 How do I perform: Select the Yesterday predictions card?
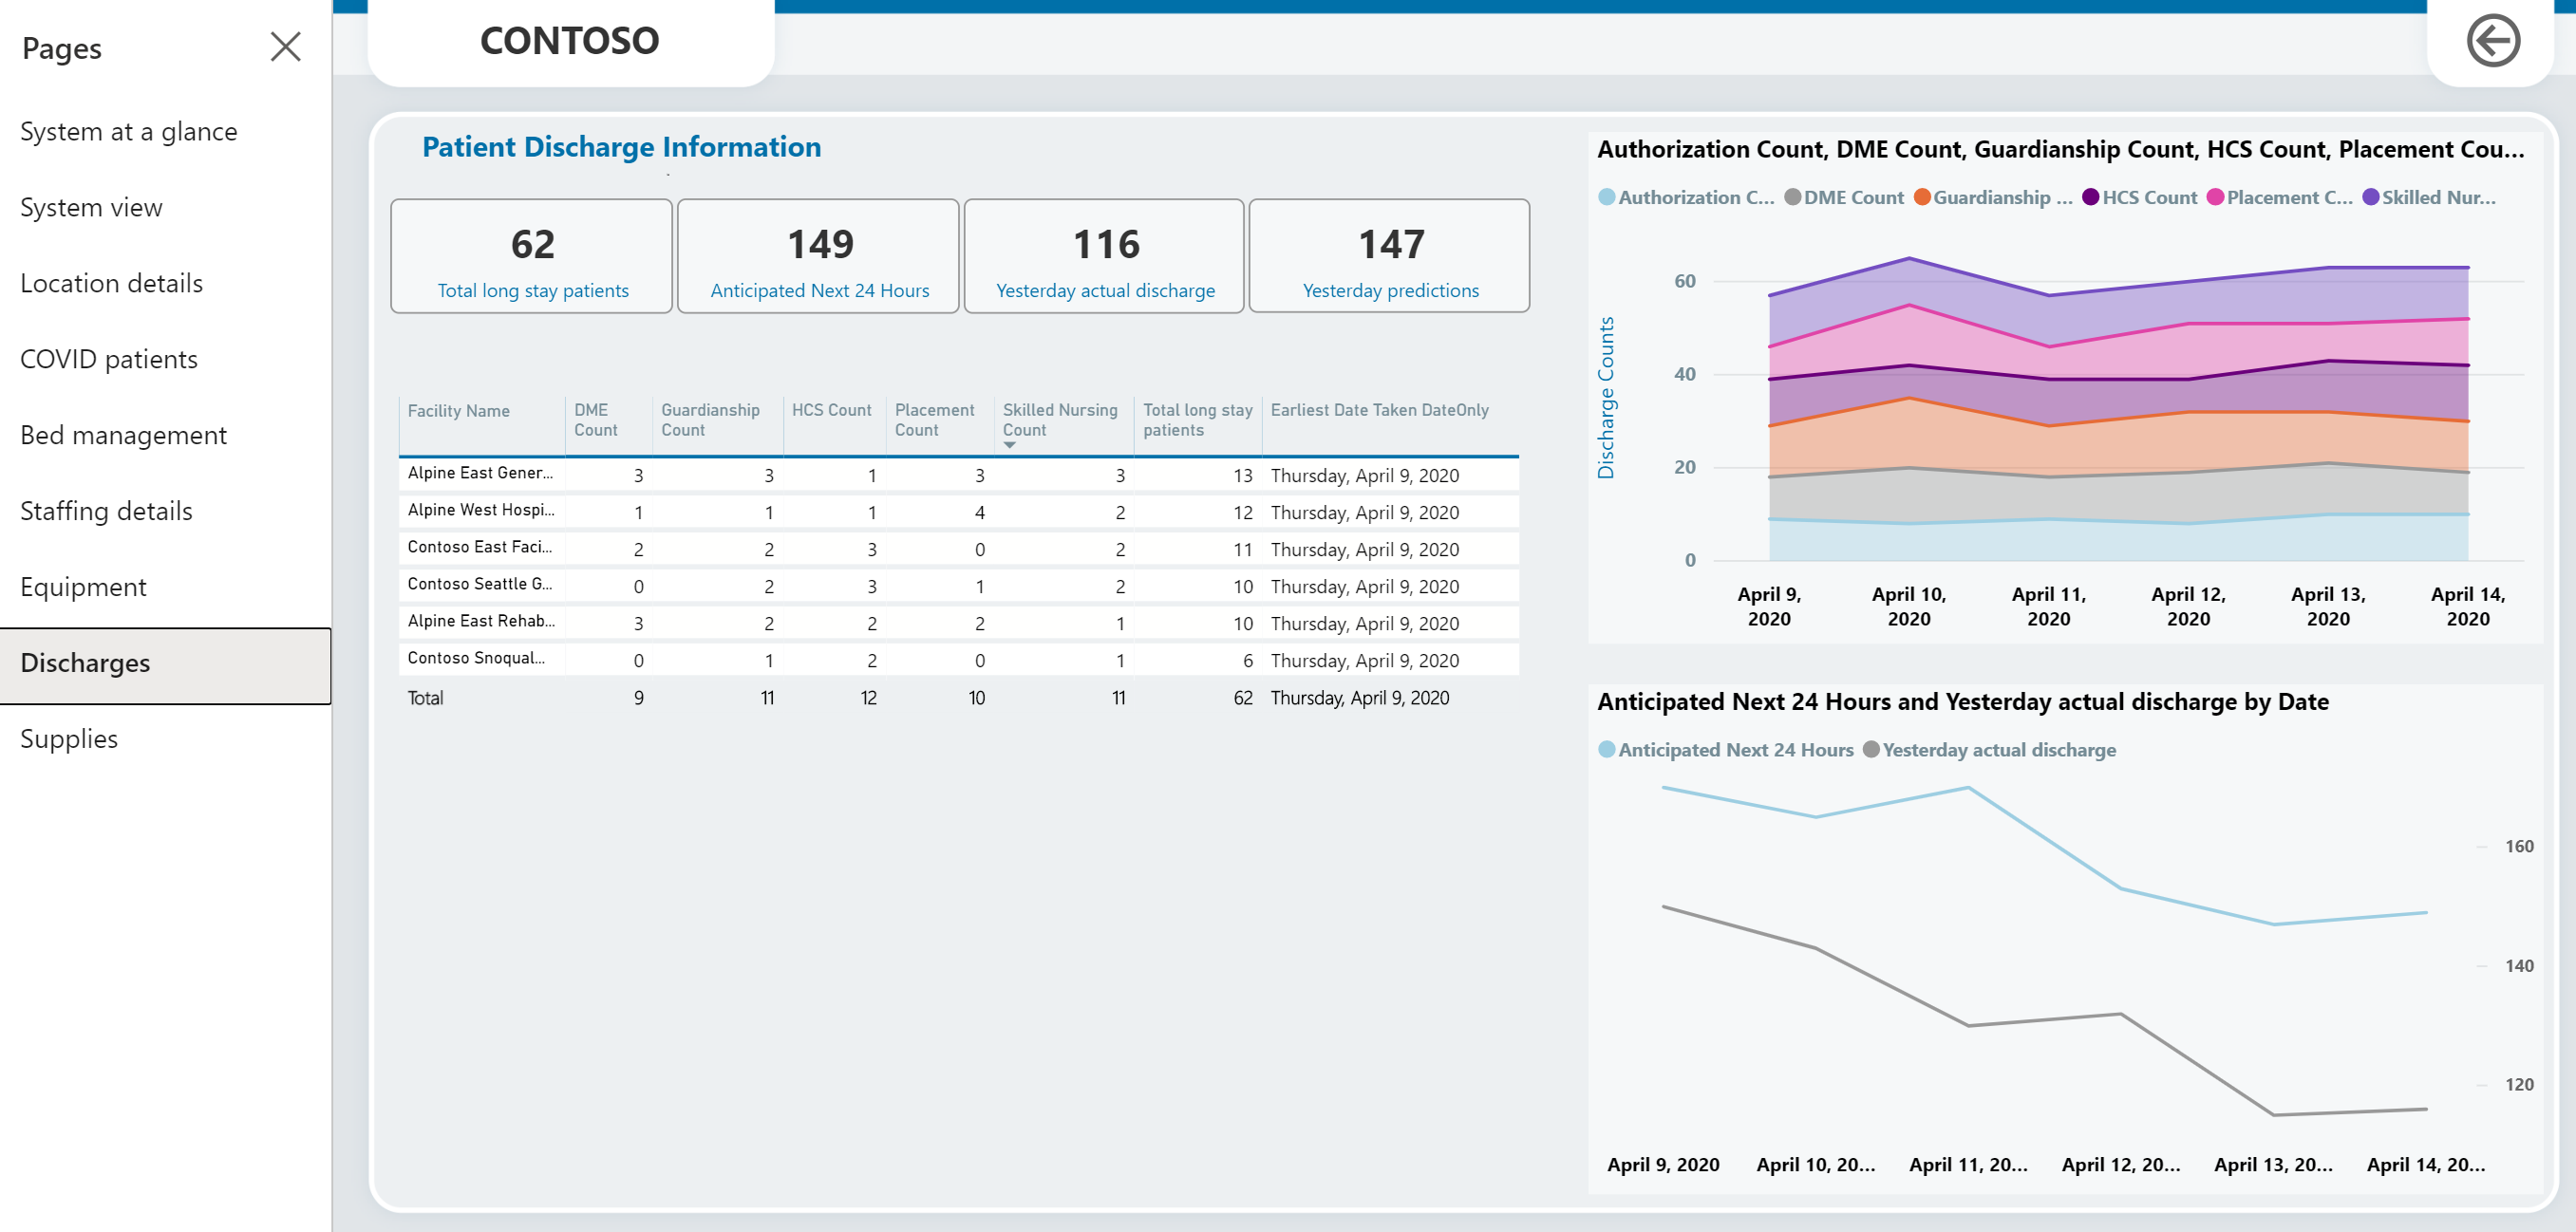1389,257
